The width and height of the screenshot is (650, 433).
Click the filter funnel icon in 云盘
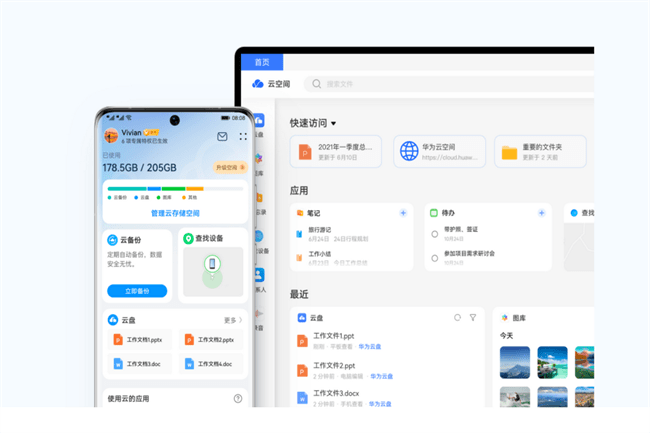point(473,317)
